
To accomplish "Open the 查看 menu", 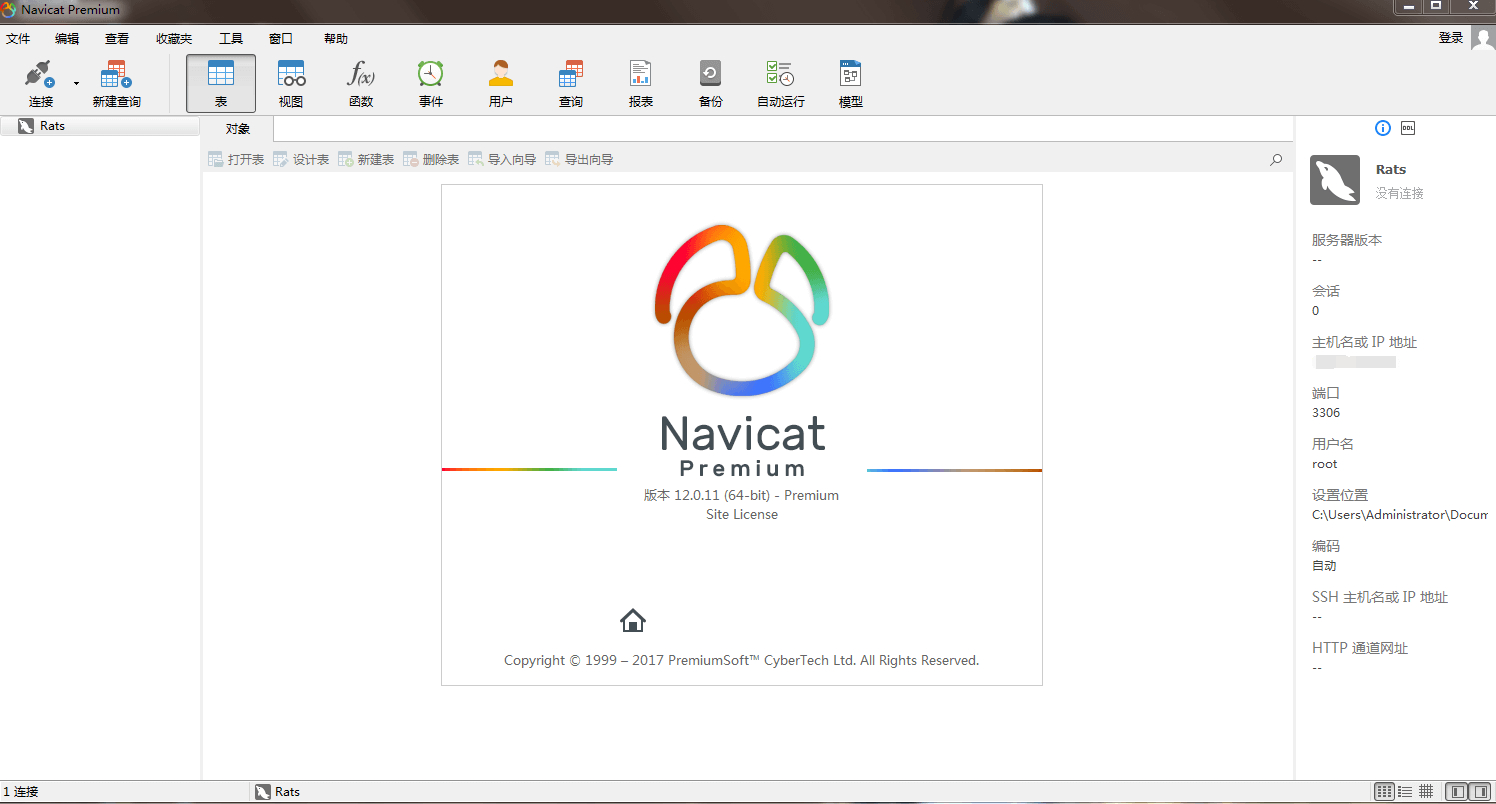I will tap(117, 39).
